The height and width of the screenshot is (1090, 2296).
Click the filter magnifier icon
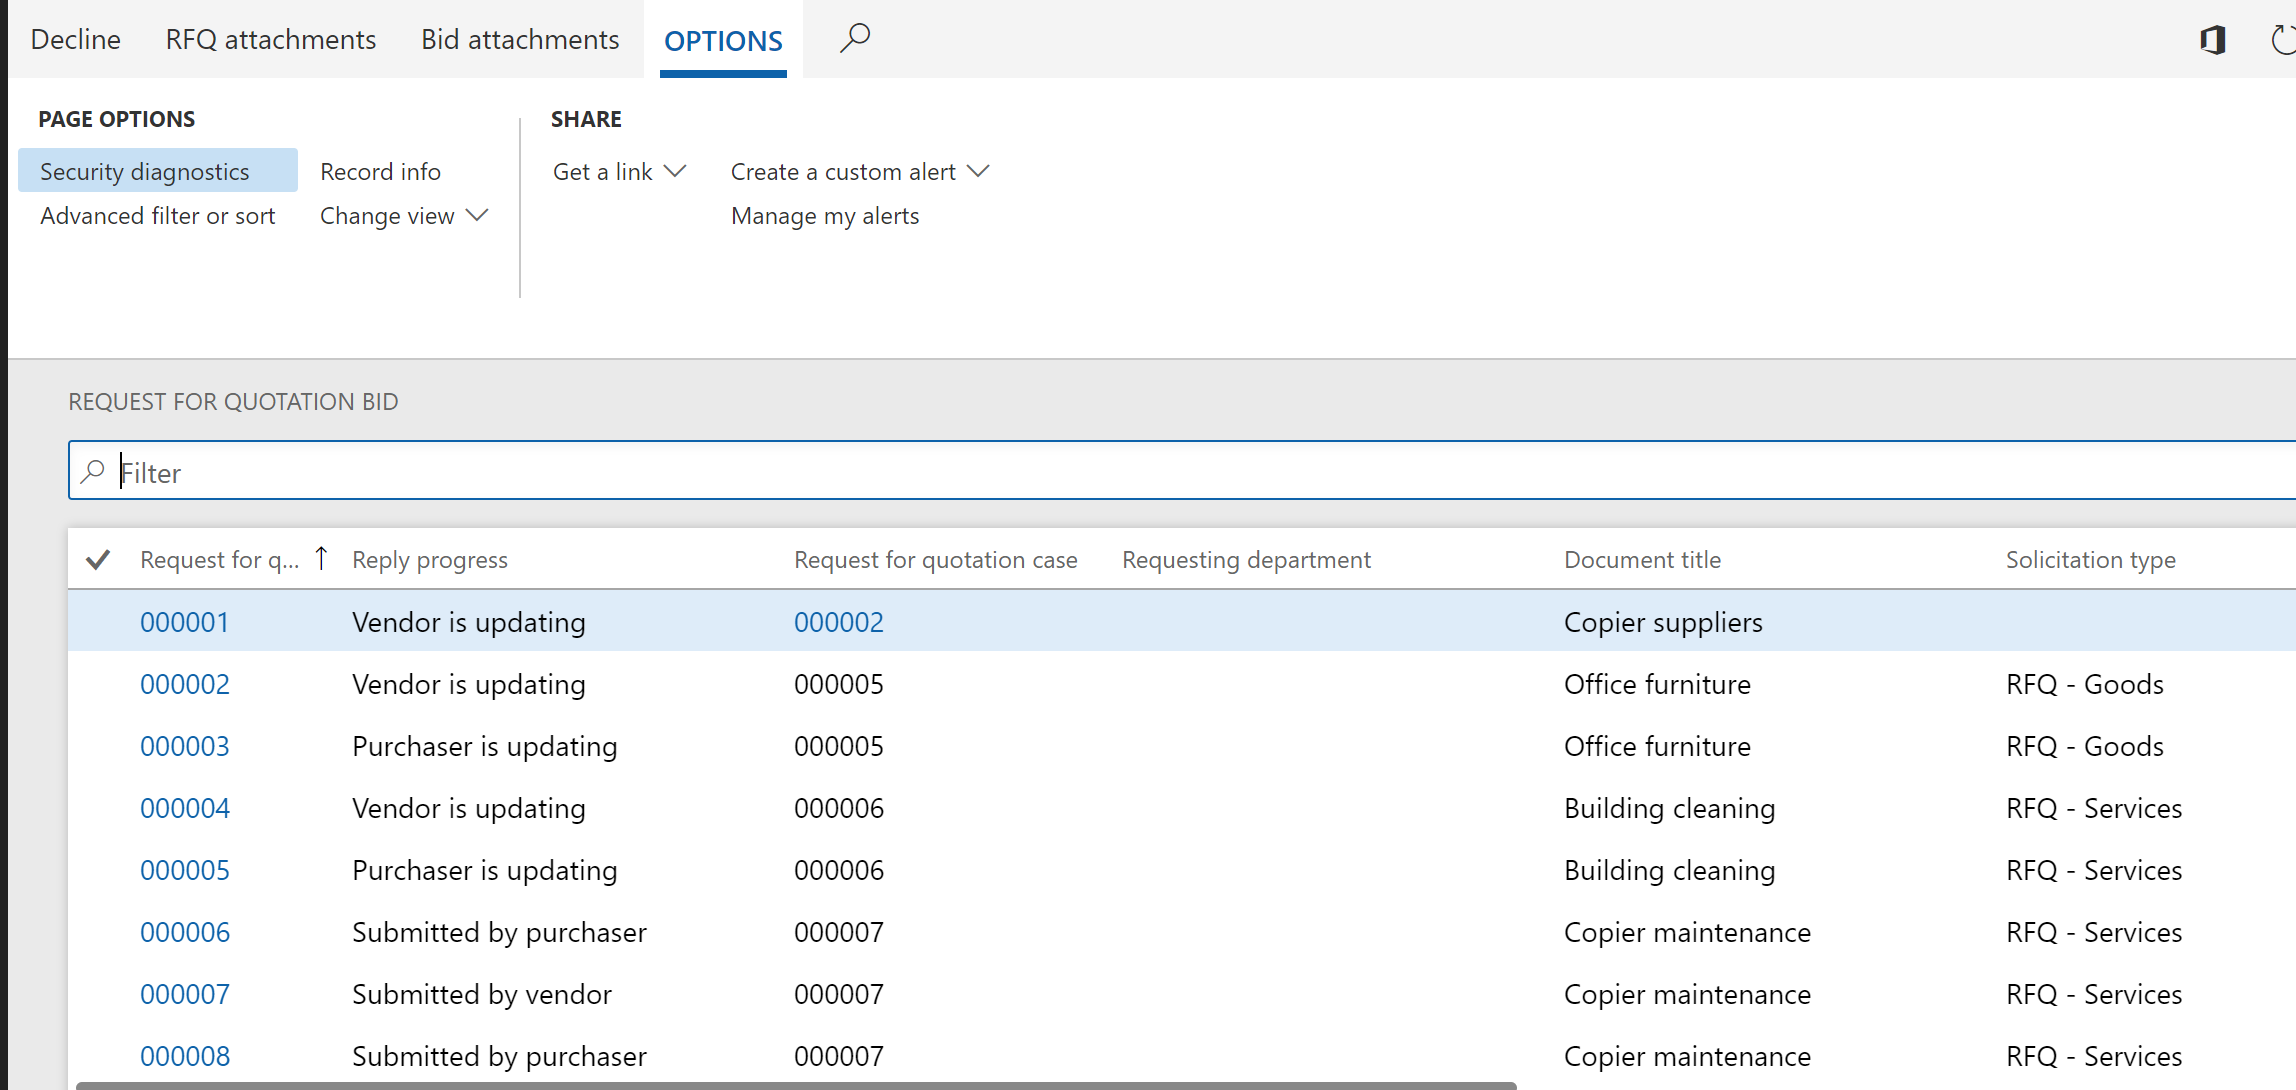pyautogui.click(x=93, y=471)
